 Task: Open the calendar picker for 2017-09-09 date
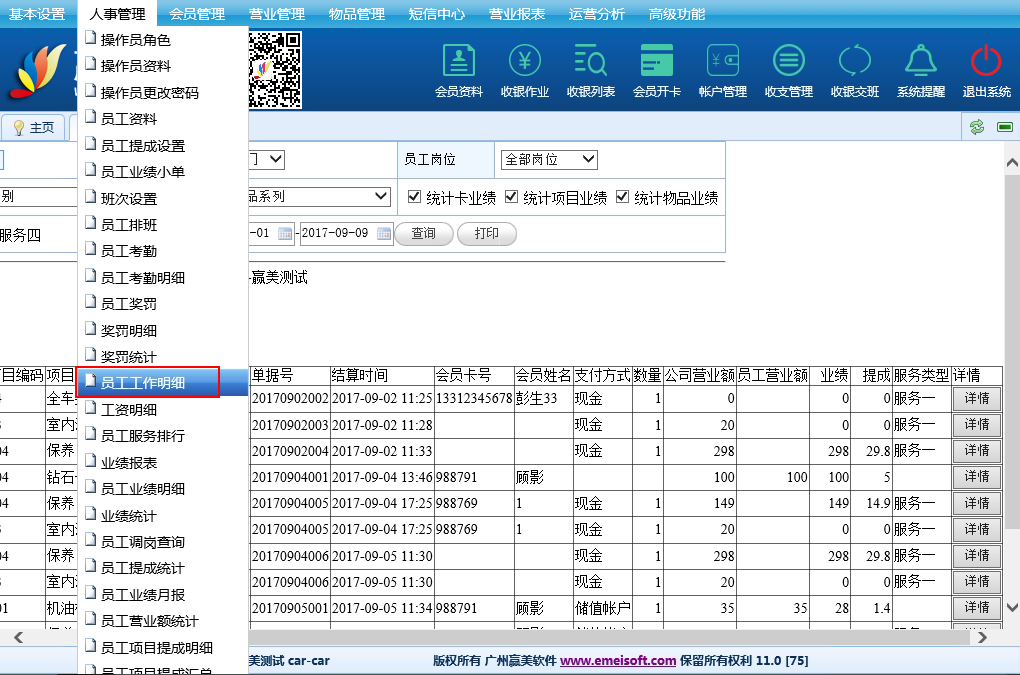[381, 234]
